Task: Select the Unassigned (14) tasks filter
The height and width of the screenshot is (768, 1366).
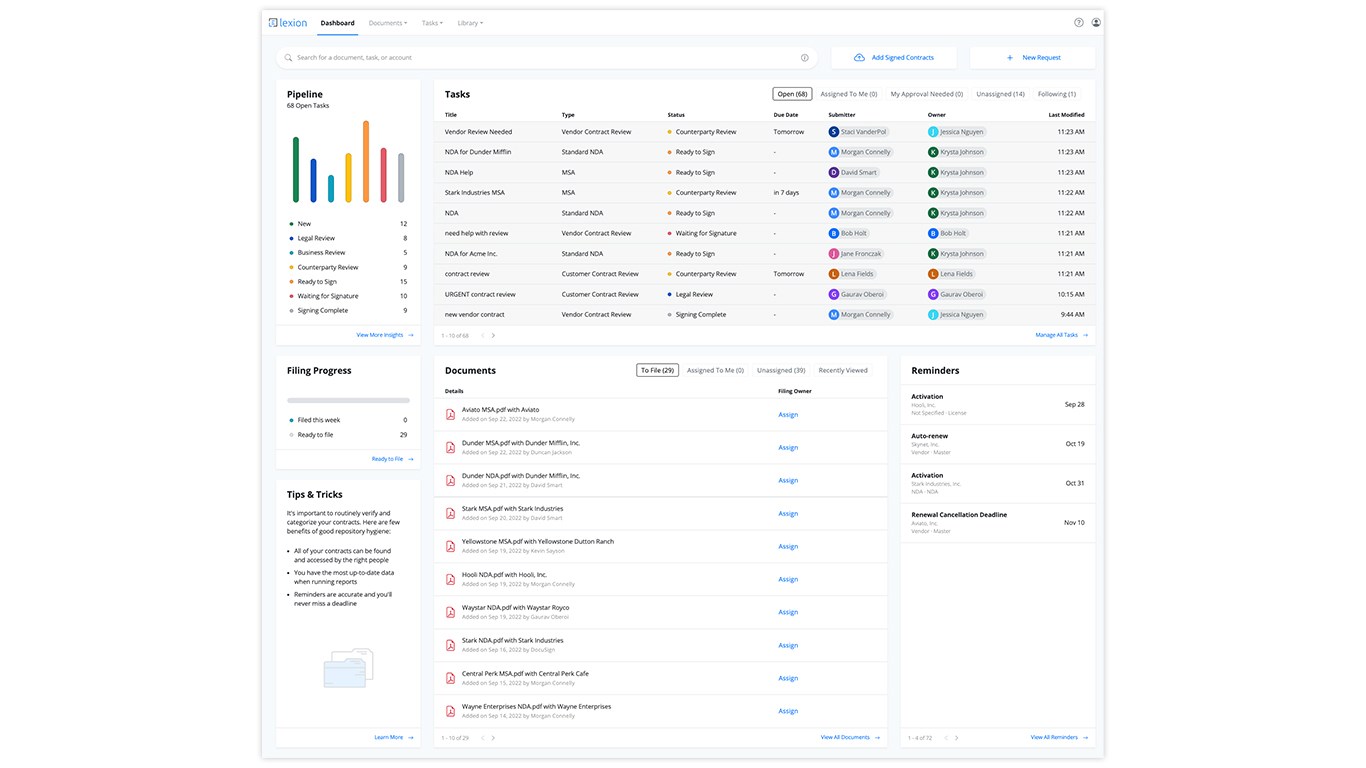Action: click(1000, 94)
